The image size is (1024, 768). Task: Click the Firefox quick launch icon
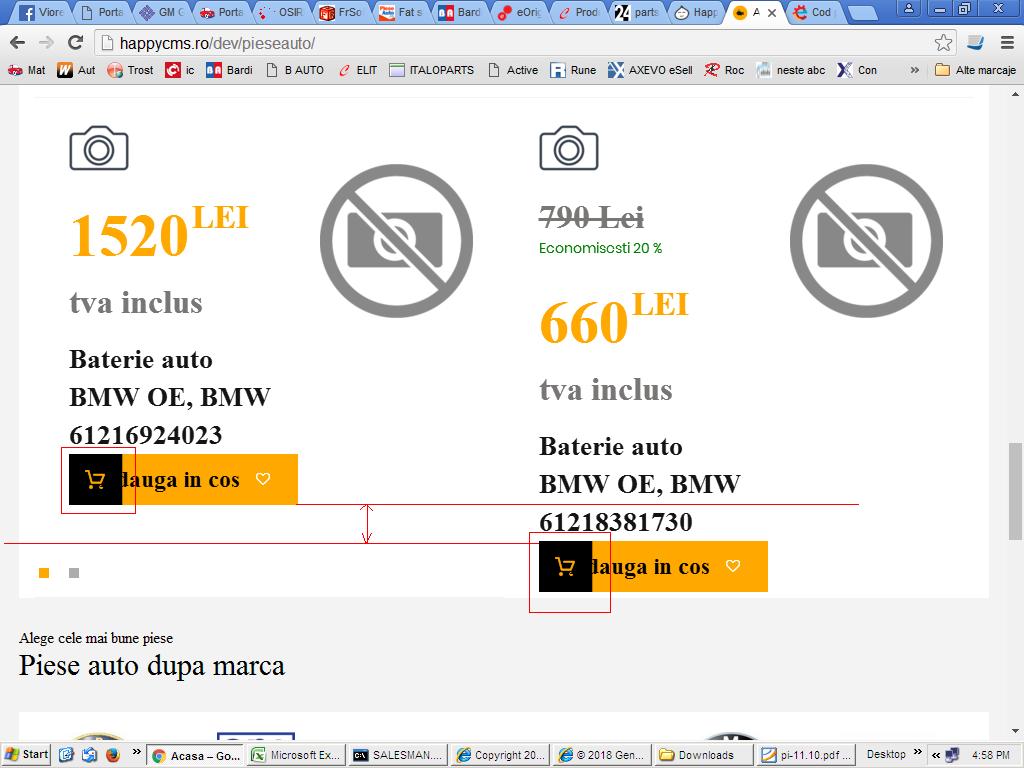coord(112,755)
